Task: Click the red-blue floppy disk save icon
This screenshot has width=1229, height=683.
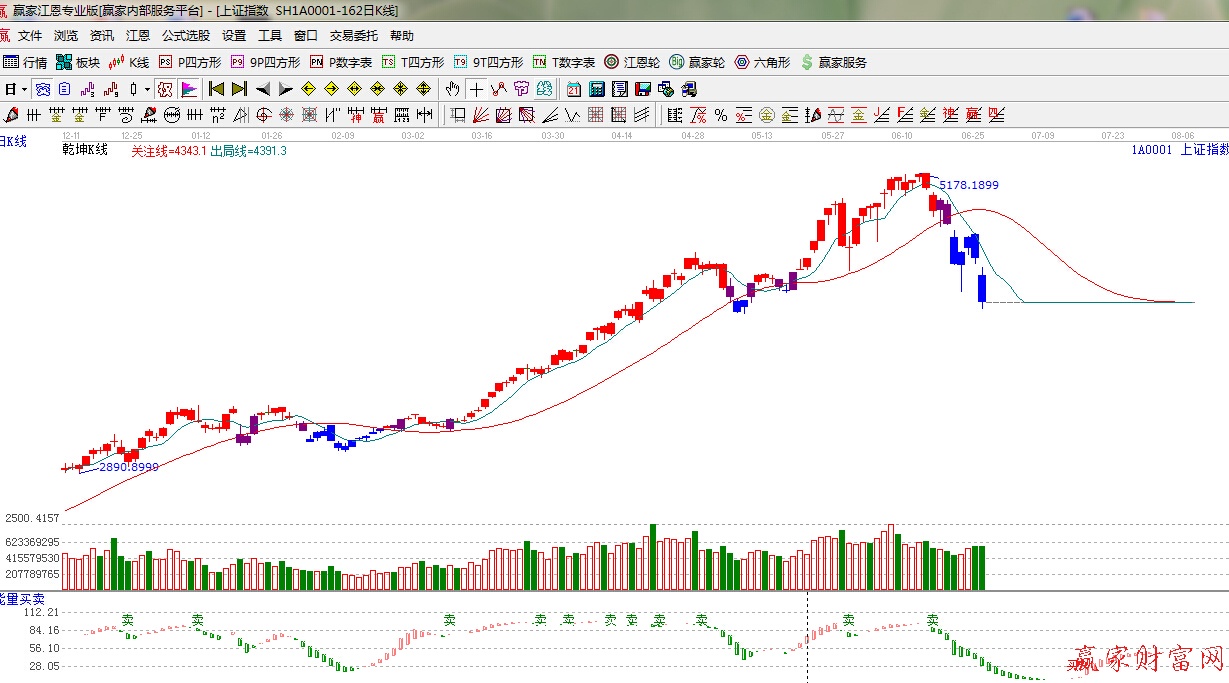Action: 642,89
